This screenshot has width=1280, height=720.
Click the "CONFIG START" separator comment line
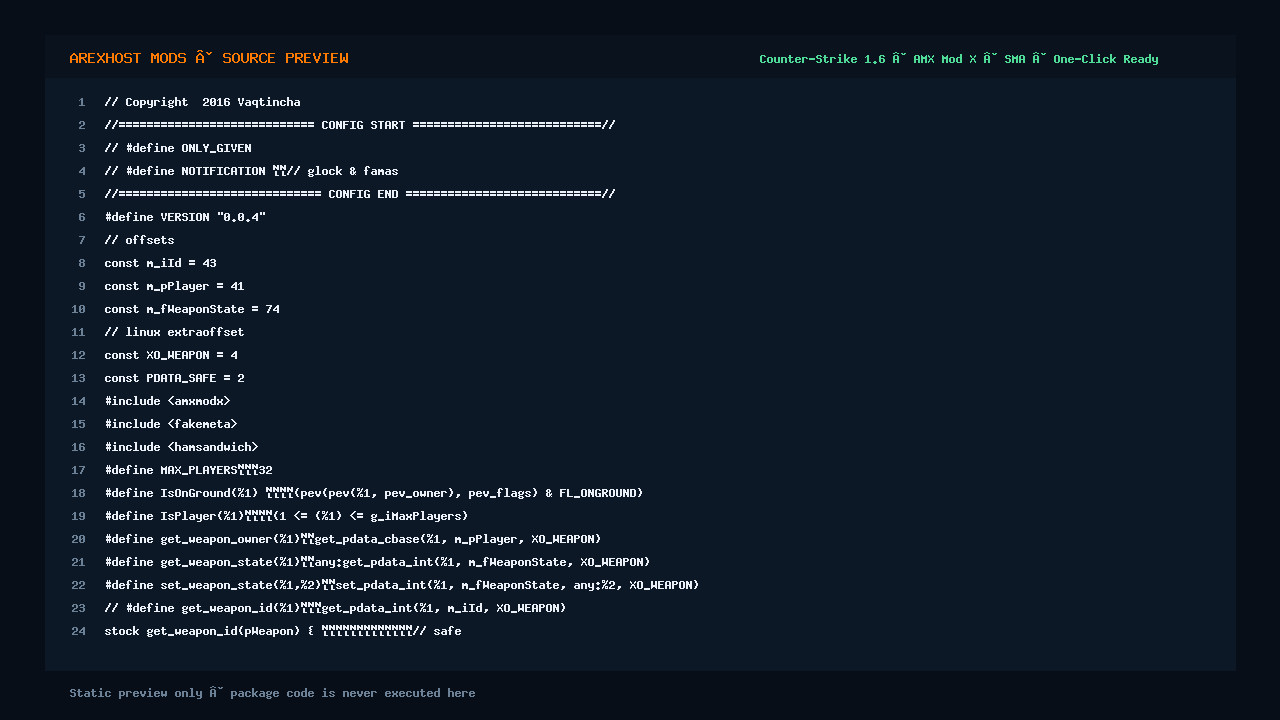[x=360, y=125]
